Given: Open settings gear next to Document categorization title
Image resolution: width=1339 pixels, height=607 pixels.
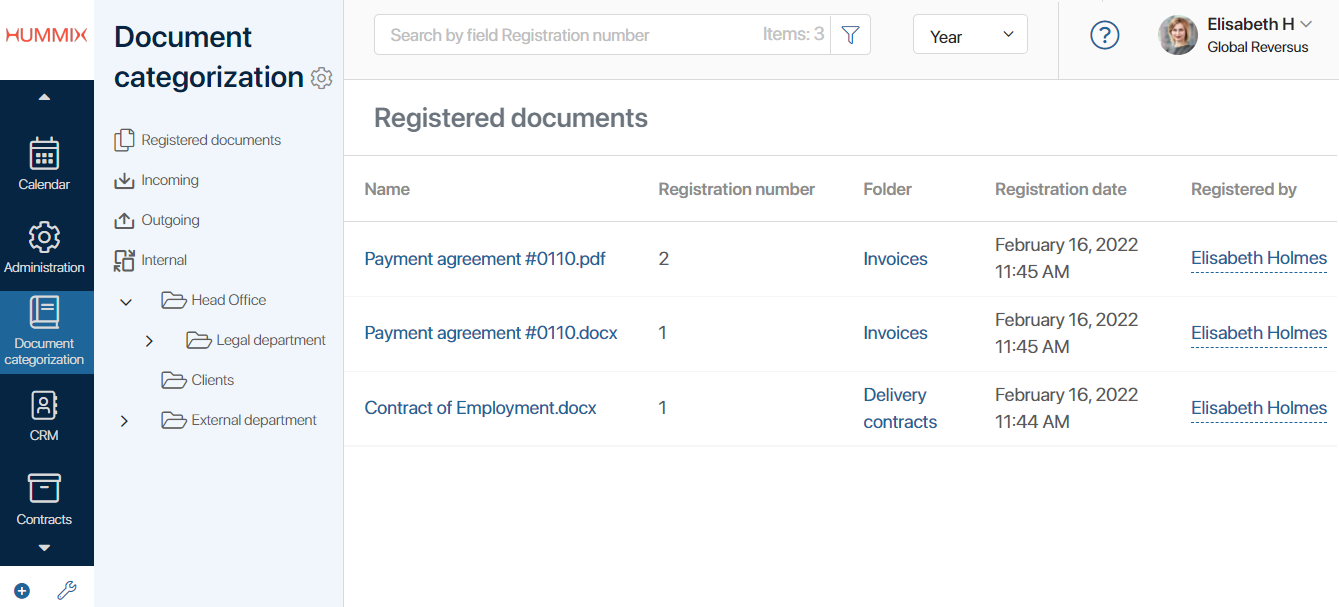Looking at the screenshot, I should click(x=321, y=78).
